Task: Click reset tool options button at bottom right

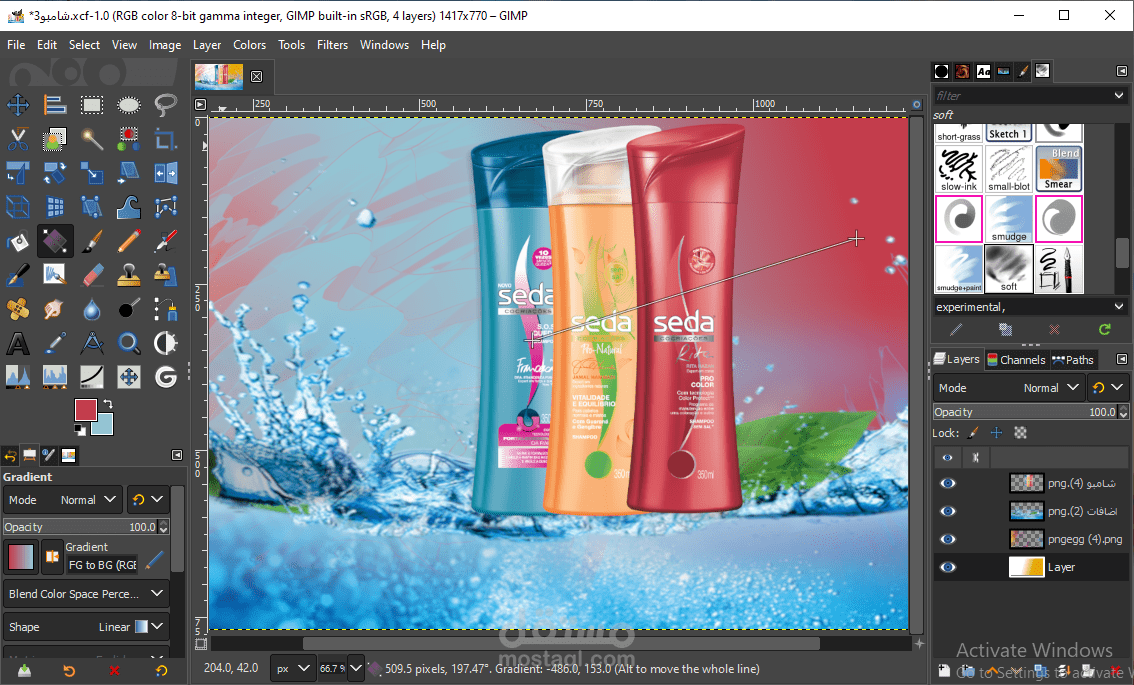Action: pos(161,671)
